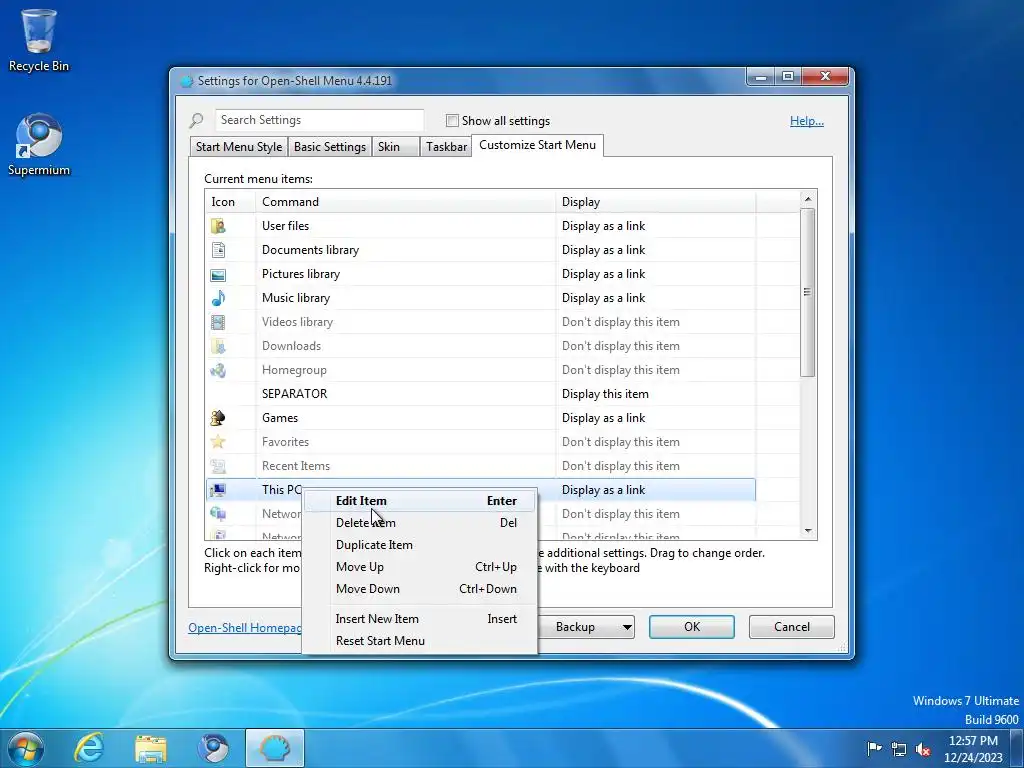Click the list scroll down arrow
Image resolution: width=1024 pixels, height=768 pixels.
click(808, 531)
